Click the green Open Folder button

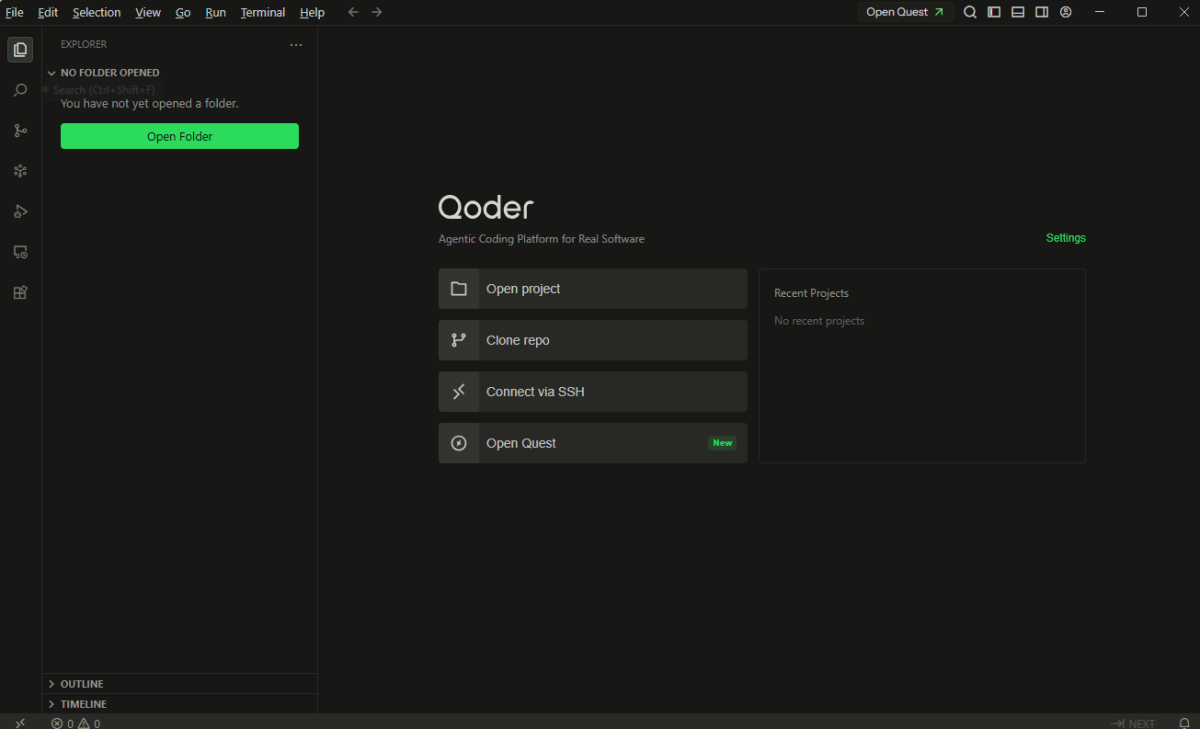[x=180, y=136]
